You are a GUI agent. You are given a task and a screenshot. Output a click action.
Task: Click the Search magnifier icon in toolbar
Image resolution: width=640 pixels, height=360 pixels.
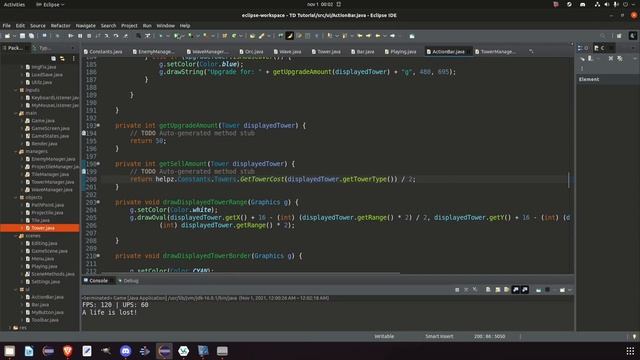(x=602, y=36)
